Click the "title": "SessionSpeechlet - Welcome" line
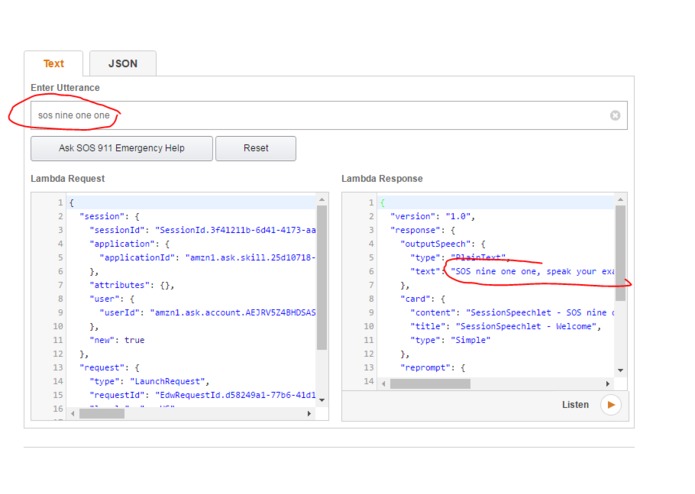This screenshot has width=695, height=494. pyautogui.click(x=505, y=326)
